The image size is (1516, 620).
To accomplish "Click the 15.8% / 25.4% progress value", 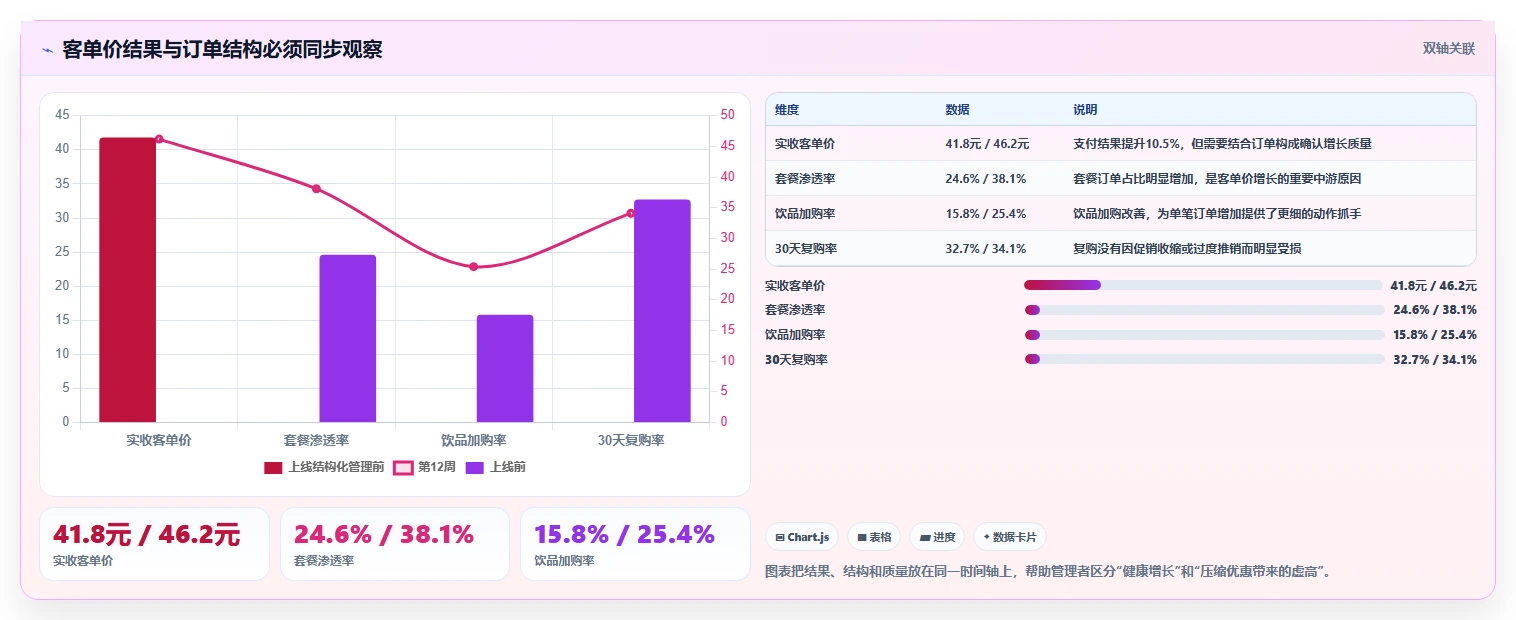I will click(1435, 335).
